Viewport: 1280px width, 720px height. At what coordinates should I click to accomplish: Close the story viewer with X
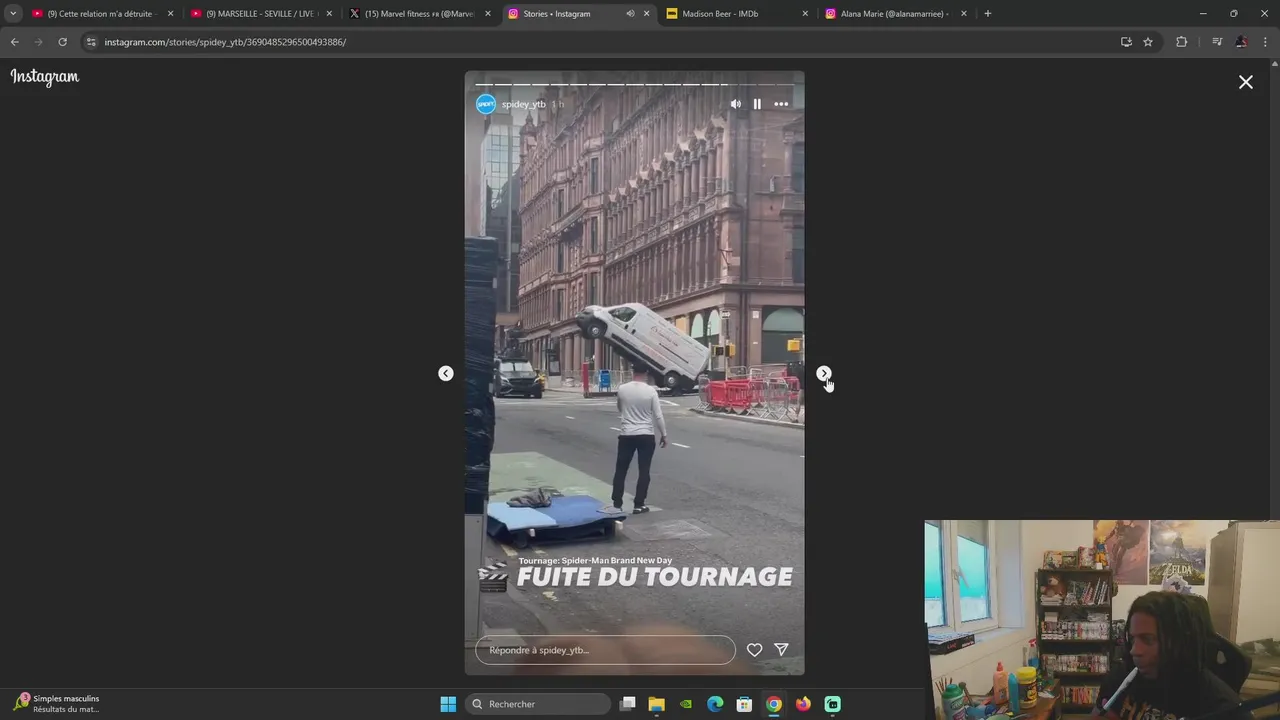[x=1246, y=82]
